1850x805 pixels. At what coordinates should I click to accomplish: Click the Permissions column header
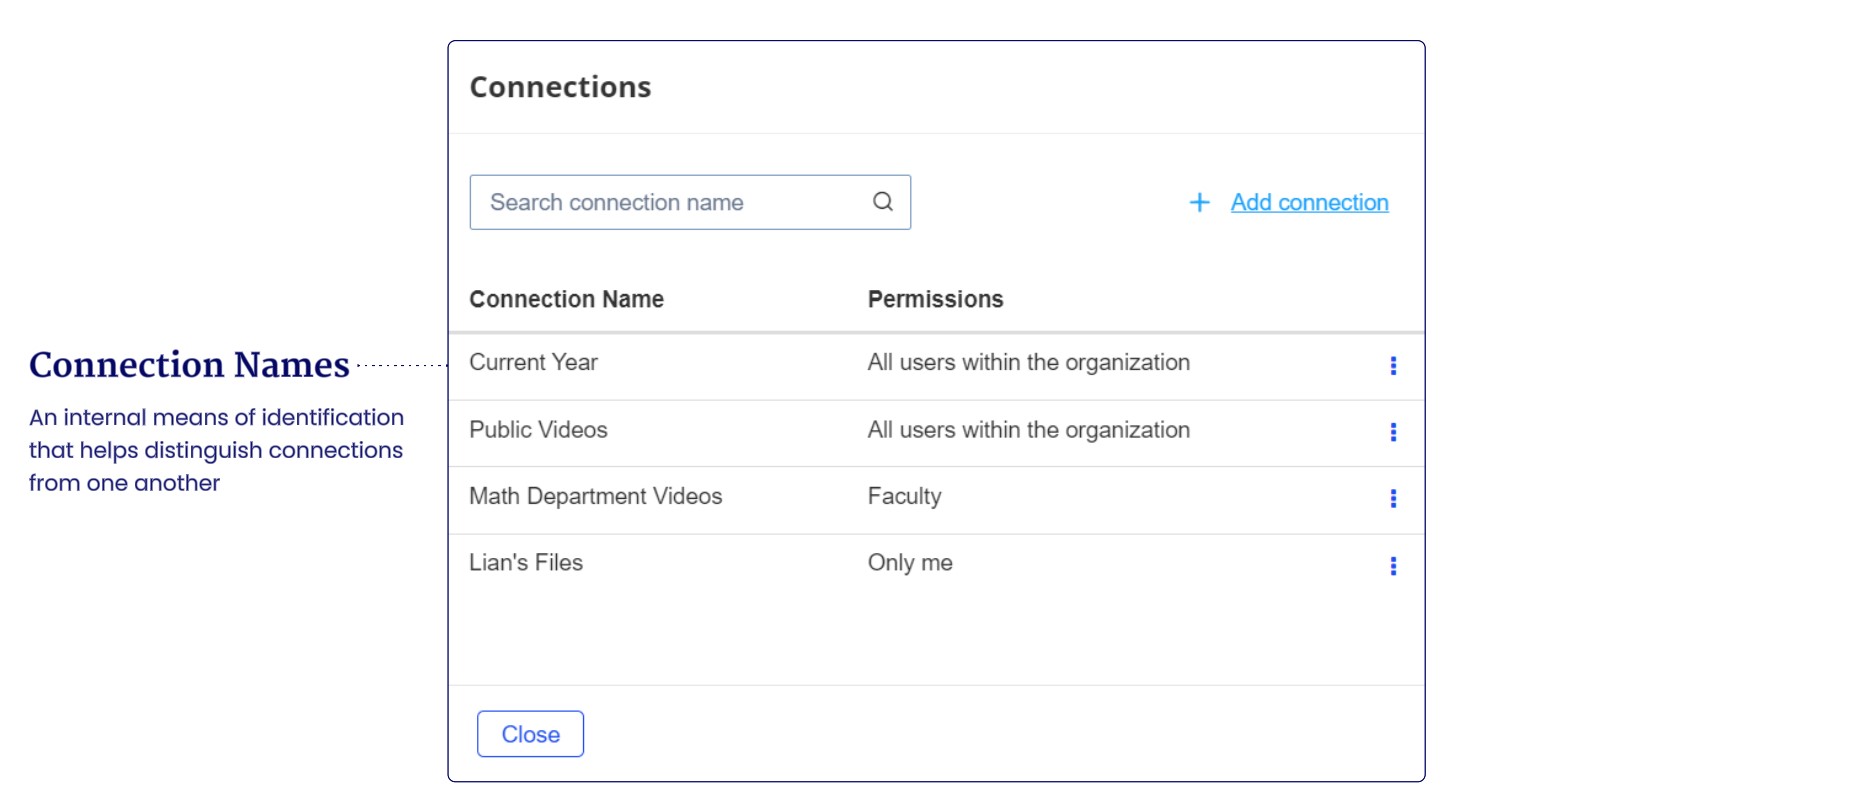935,299
